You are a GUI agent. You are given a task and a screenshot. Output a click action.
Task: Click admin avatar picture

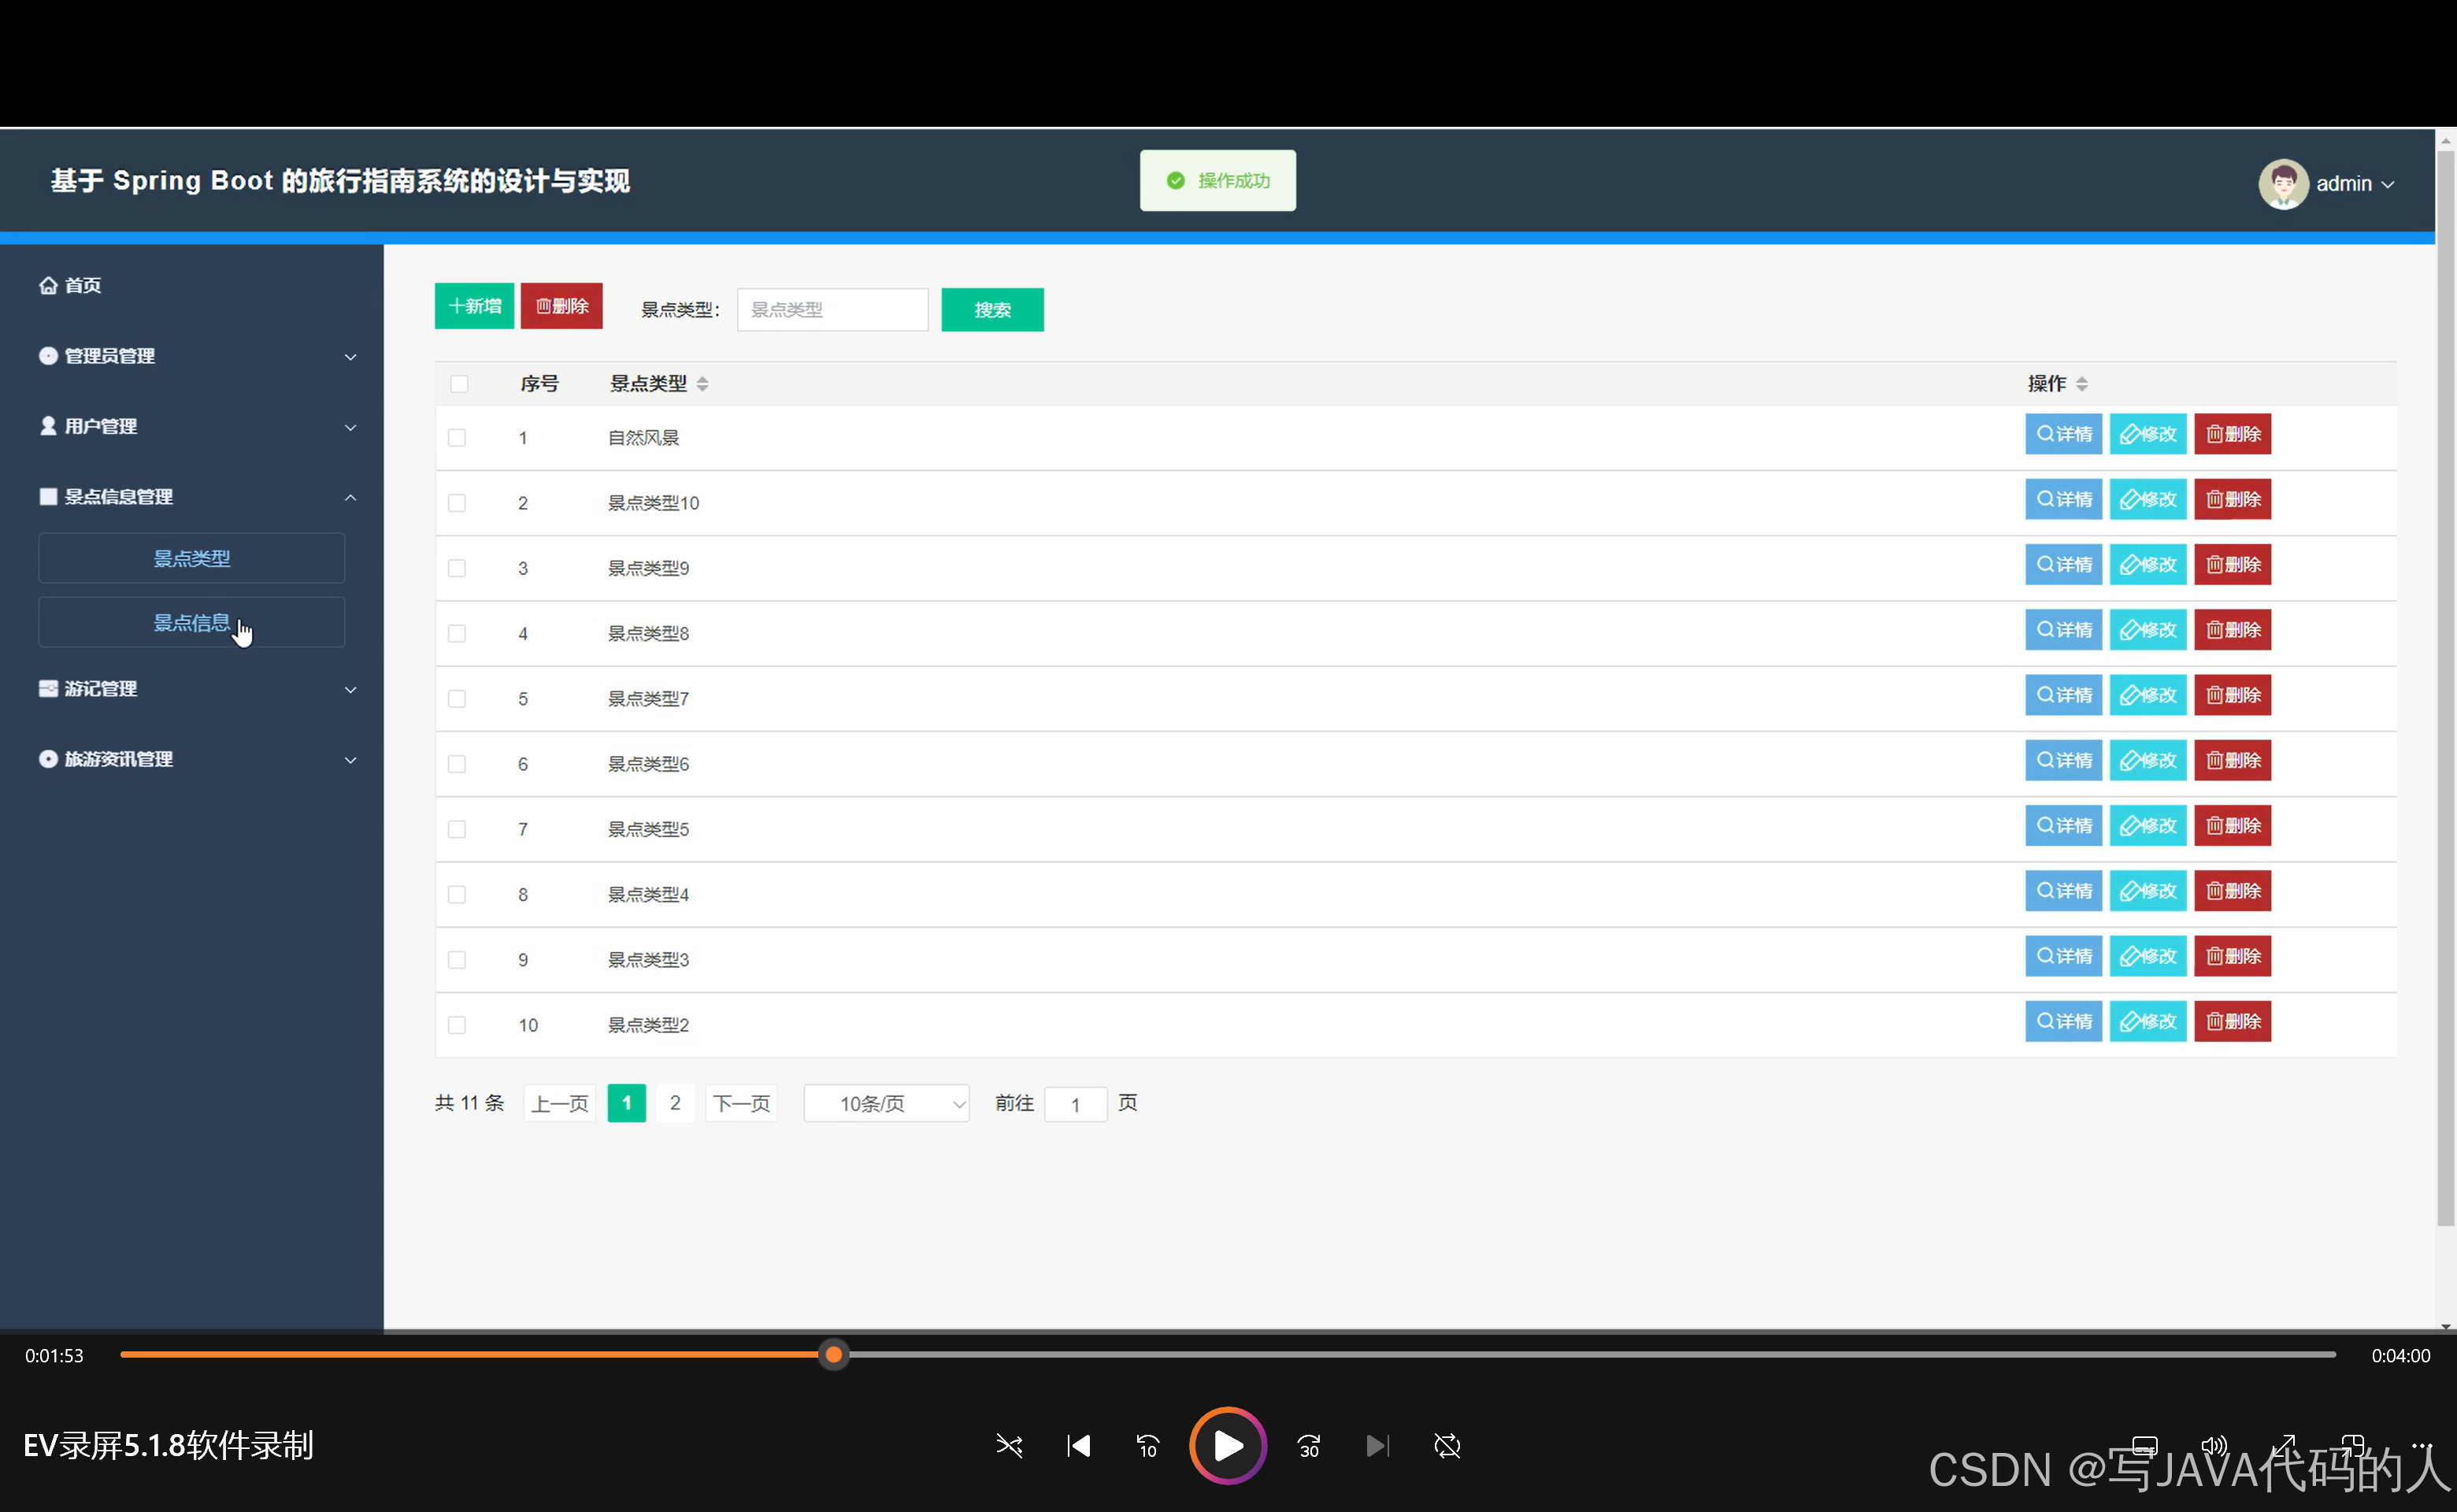pos(2282,184)
